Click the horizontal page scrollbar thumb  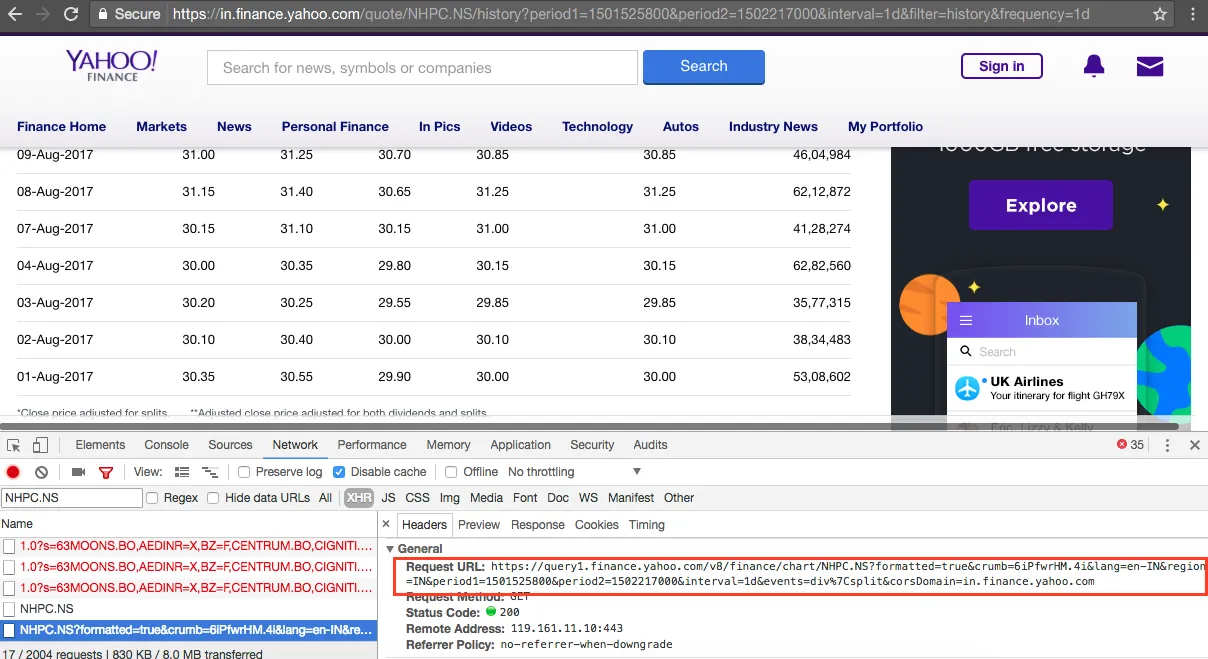tap(590, 425)
